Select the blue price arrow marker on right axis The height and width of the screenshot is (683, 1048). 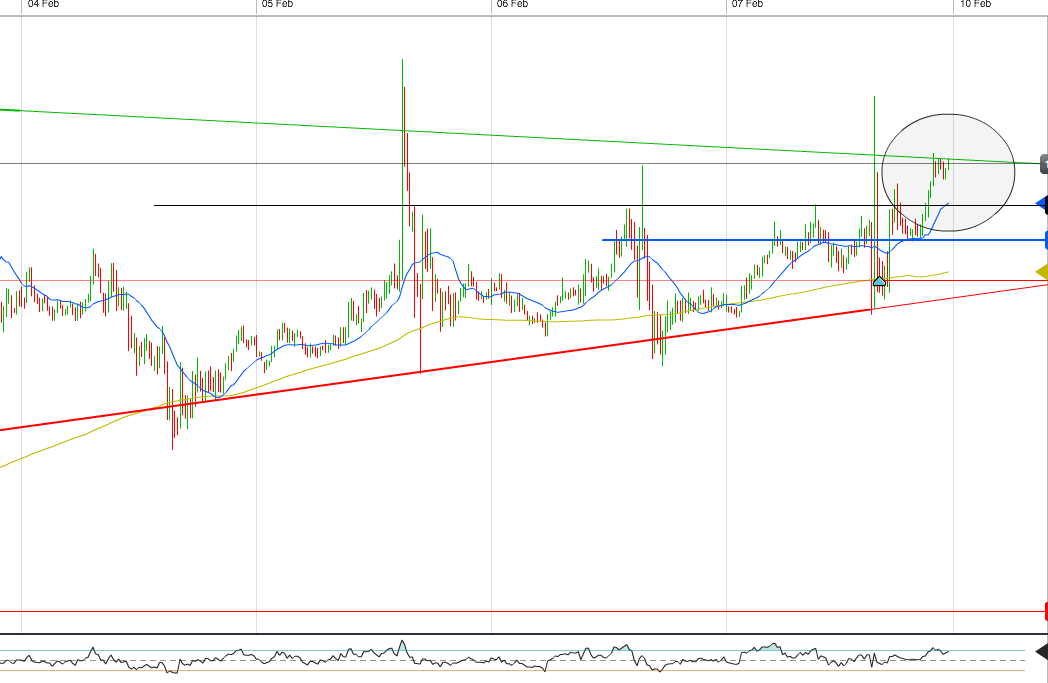point(1042,204)
